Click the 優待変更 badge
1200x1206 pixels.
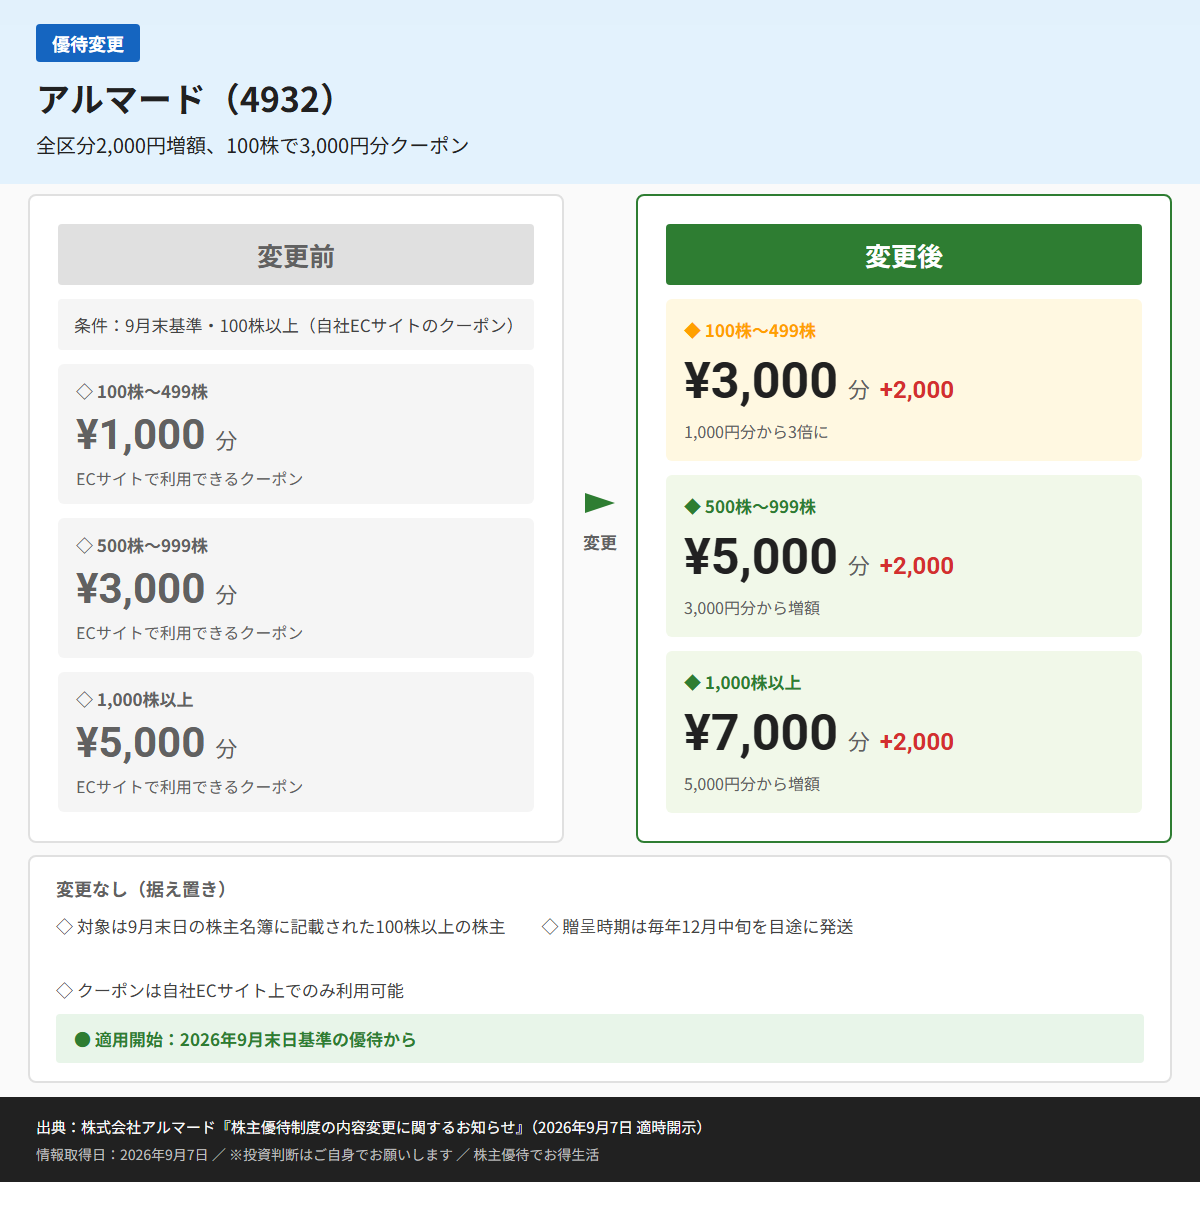pos(88,43)
